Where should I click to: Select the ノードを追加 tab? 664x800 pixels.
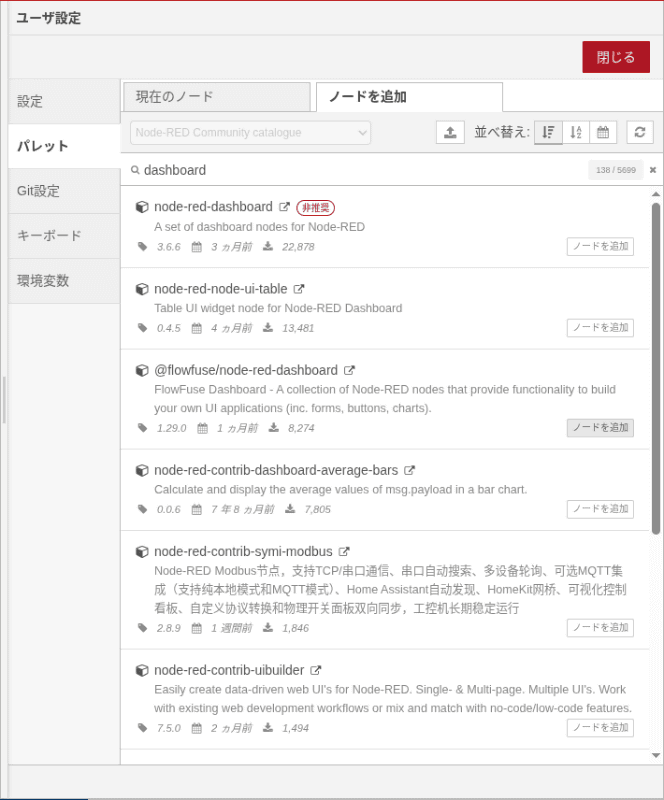(409, 96)
